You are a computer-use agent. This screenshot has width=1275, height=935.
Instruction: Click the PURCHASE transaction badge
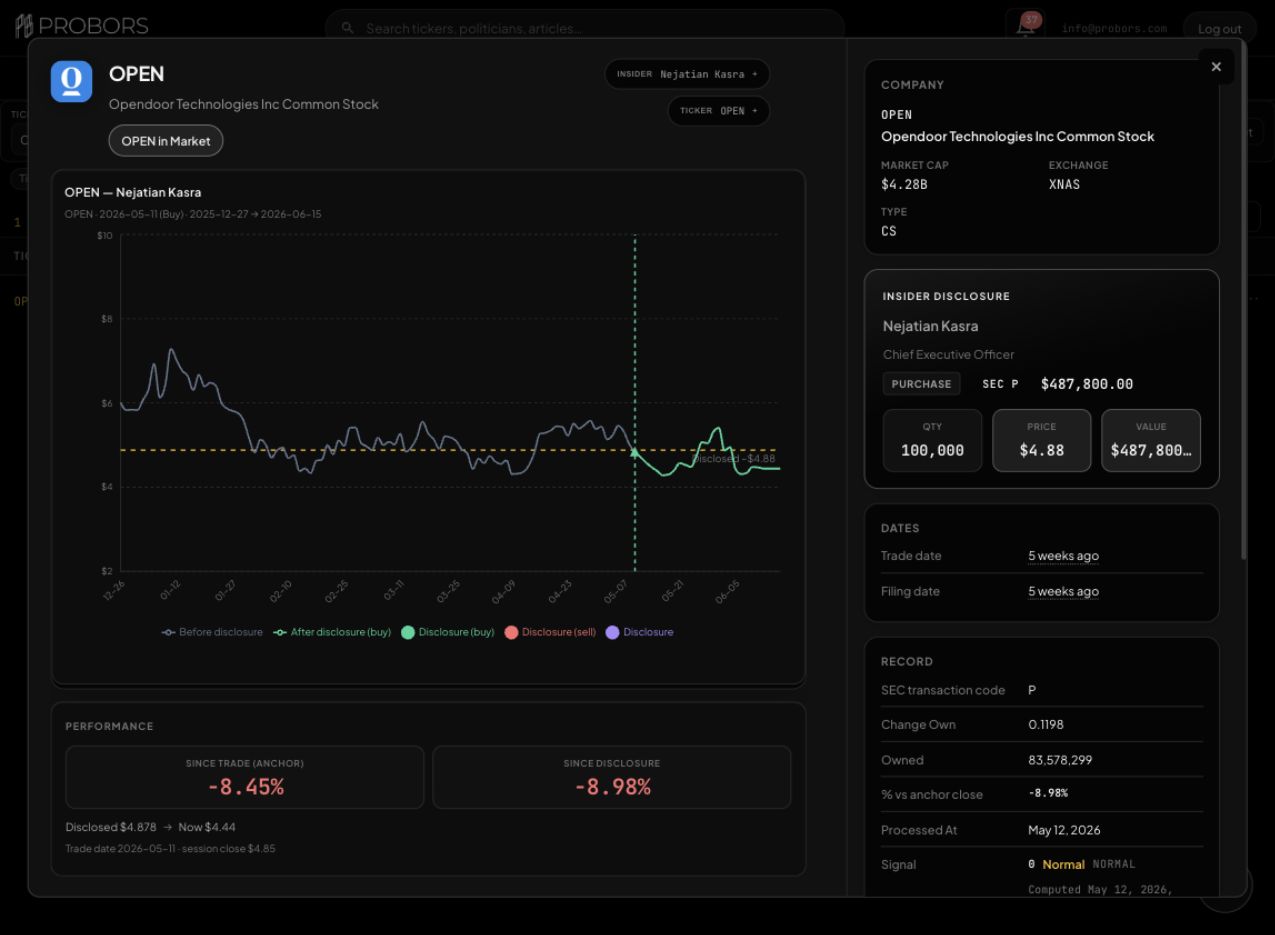pyautogui.click(x=922, y=384)
